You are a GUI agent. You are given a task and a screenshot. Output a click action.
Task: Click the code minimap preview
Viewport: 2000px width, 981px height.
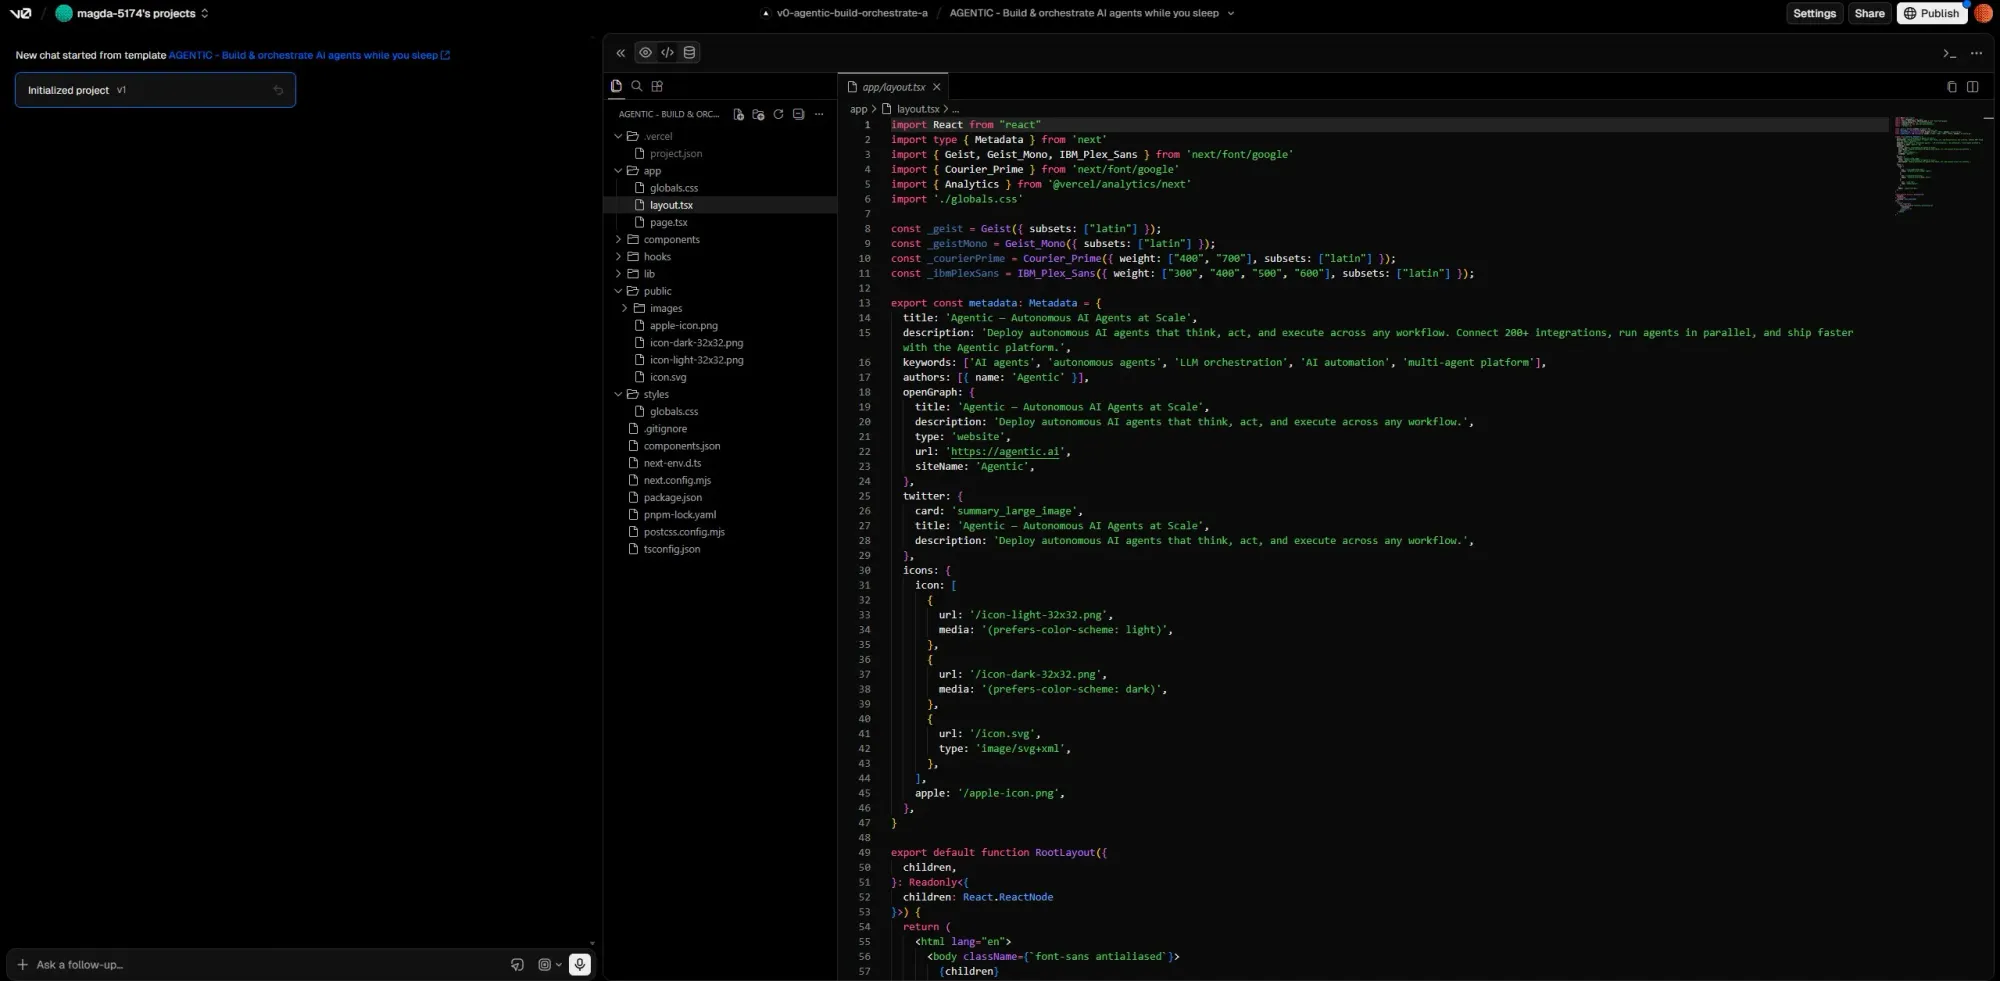[x=1940, y=165]
